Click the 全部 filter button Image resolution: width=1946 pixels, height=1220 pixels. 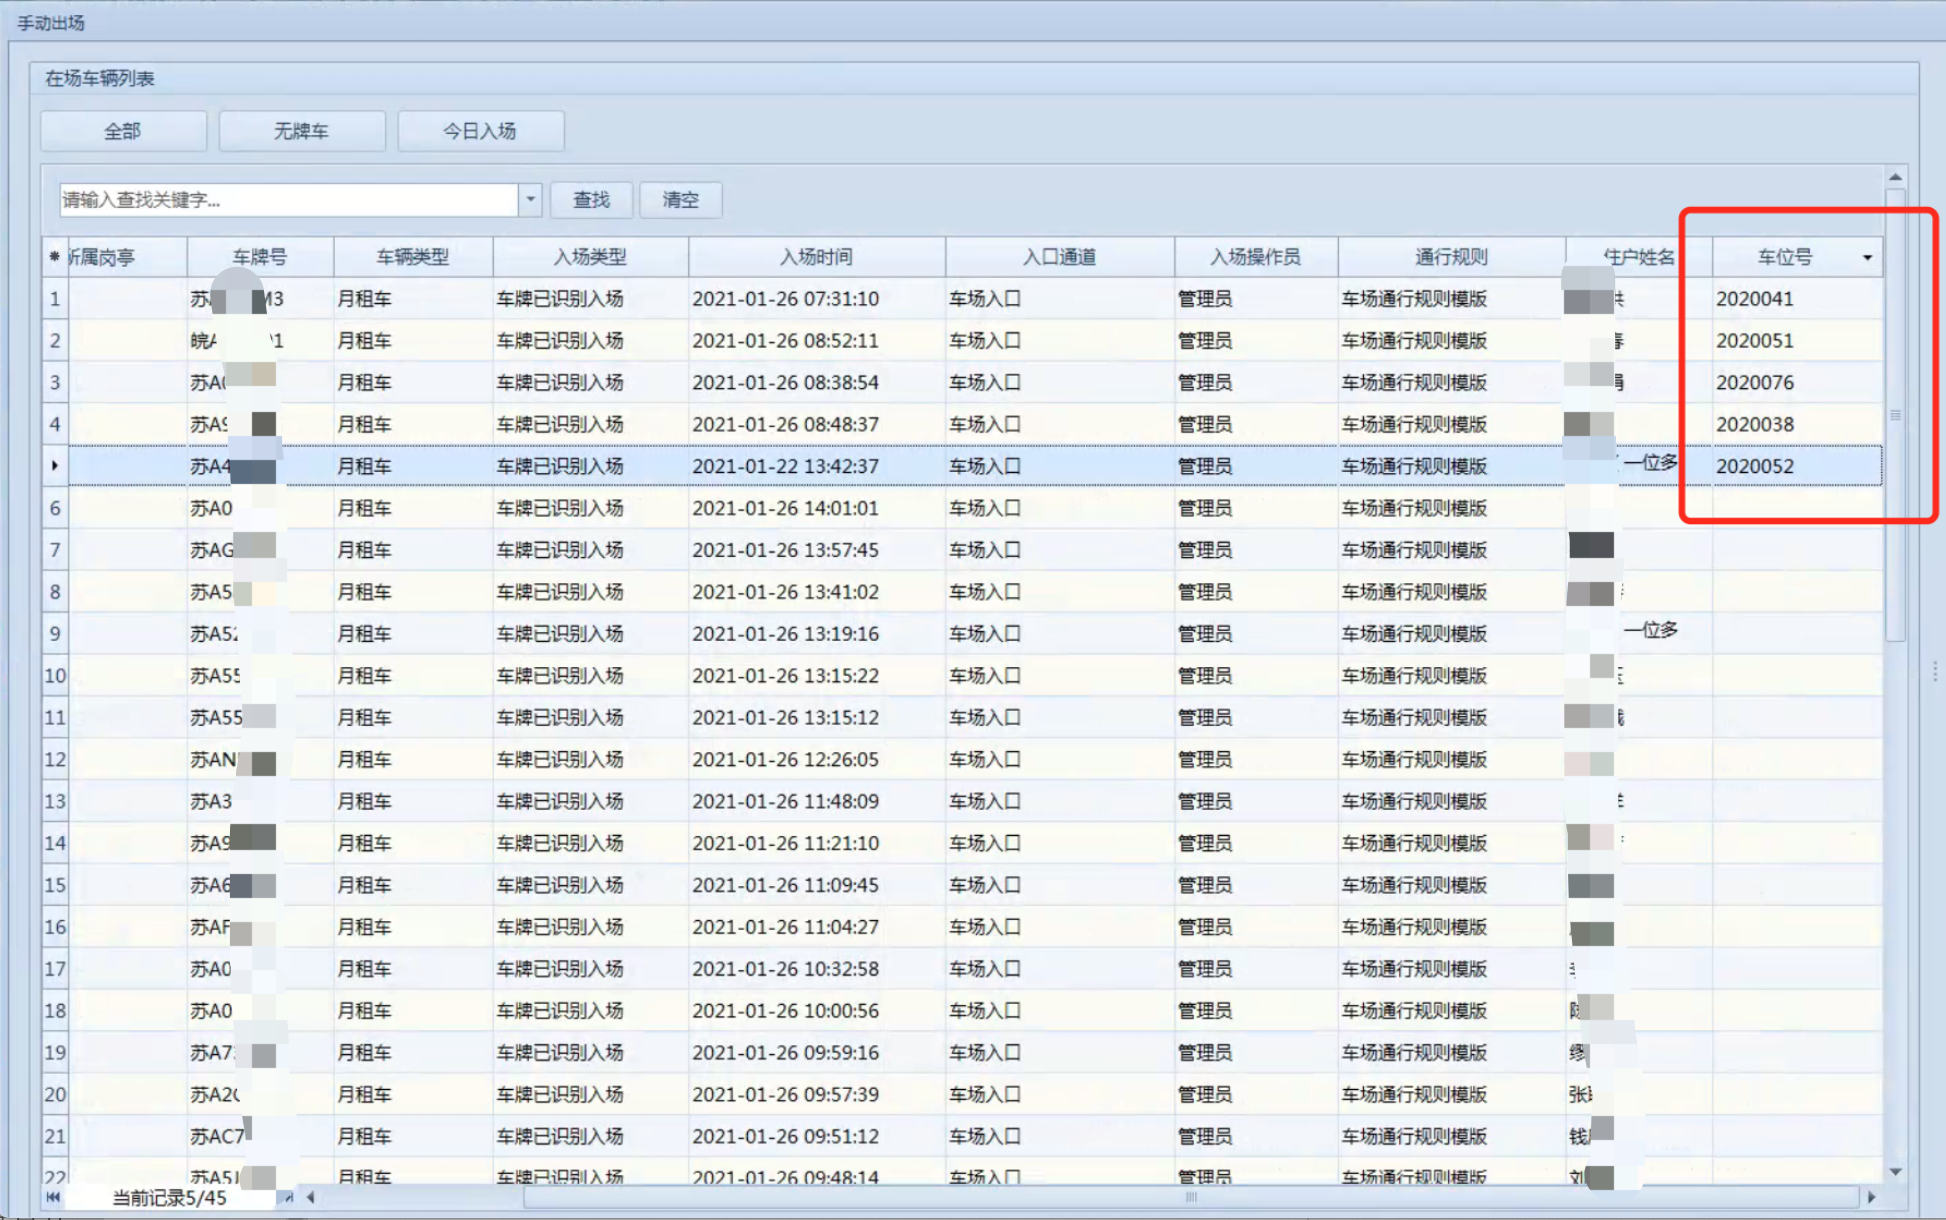pyautogui.click(x=123, y=131)
